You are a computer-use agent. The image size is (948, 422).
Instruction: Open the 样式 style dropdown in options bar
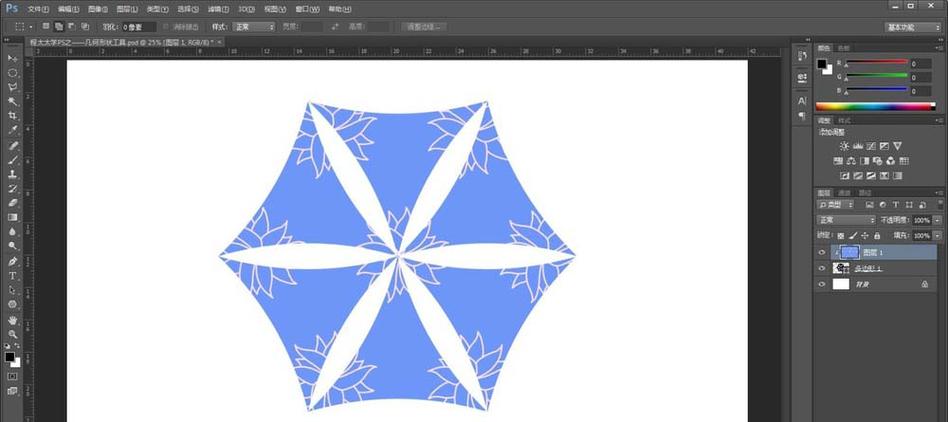point(254,27)
